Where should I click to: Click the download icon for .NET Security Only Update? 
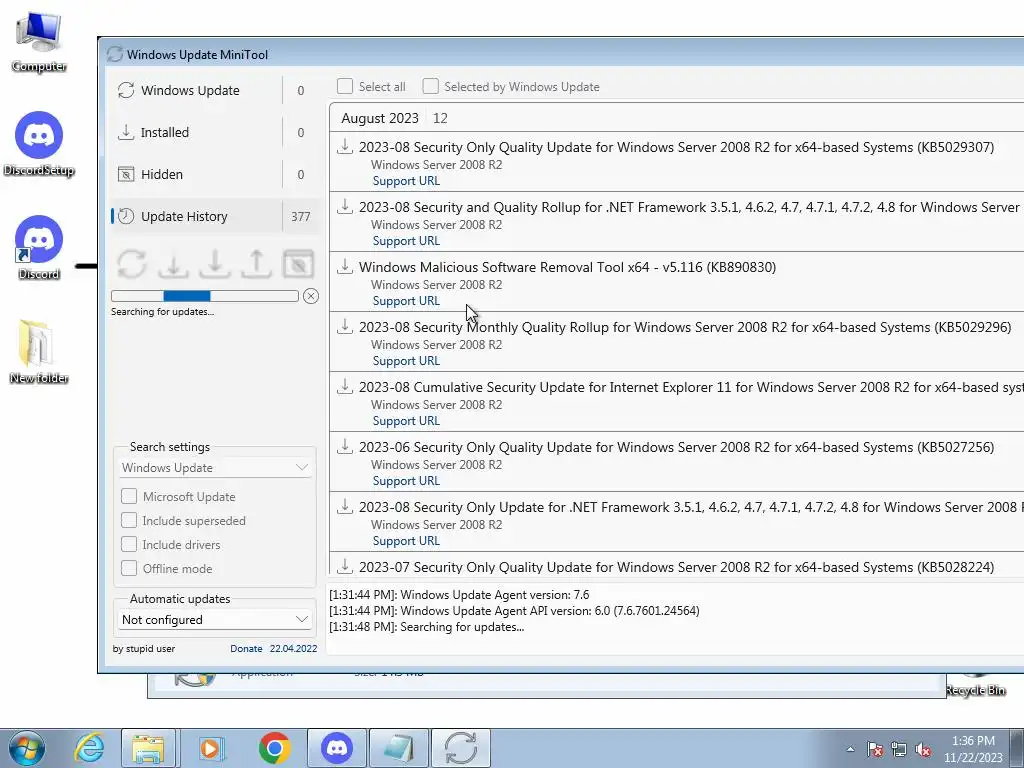pos(345,507)
